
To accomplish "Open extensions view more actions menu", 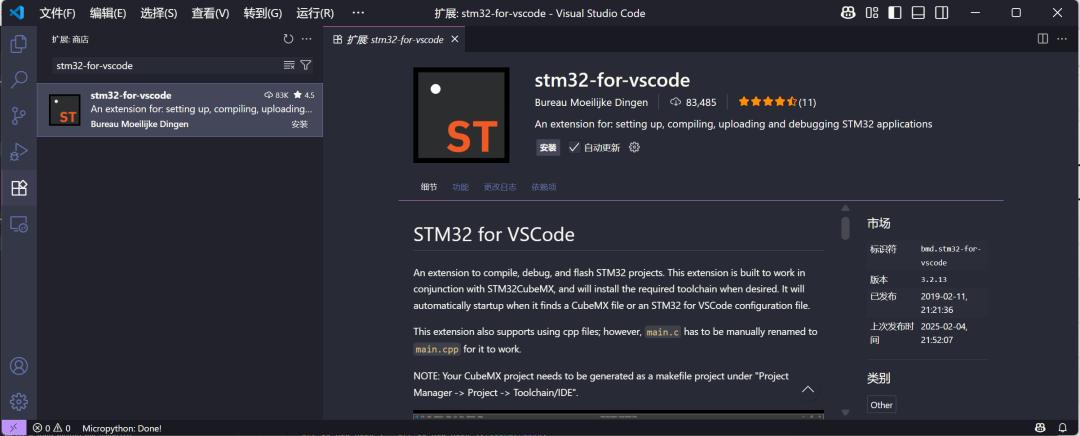I will (x=307, y=39).
